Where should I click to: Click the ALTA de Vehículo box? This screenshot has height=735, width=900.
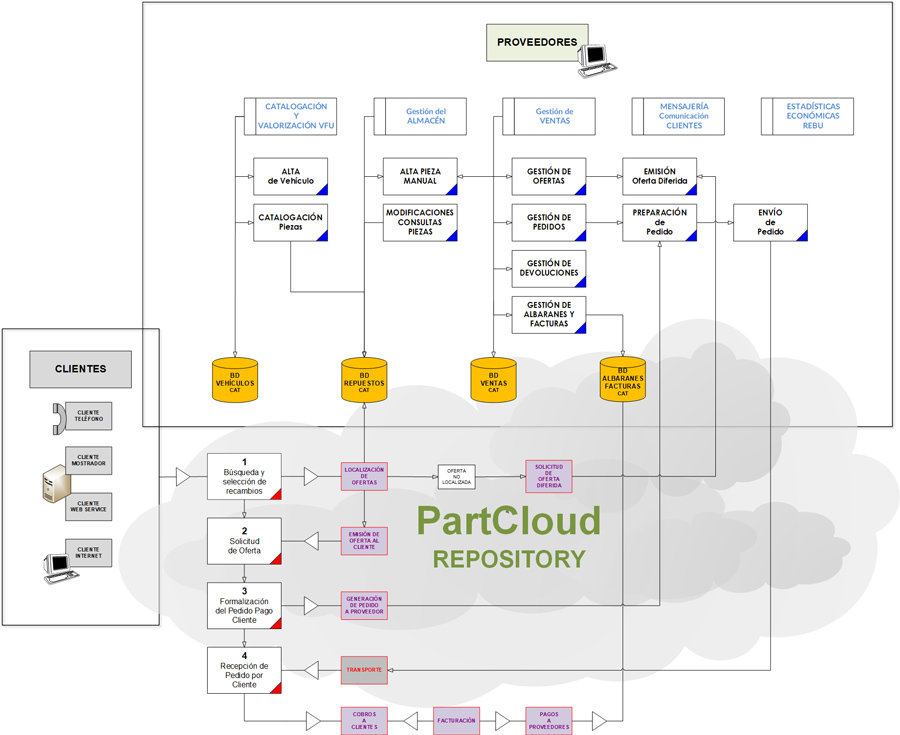[290, 177]
